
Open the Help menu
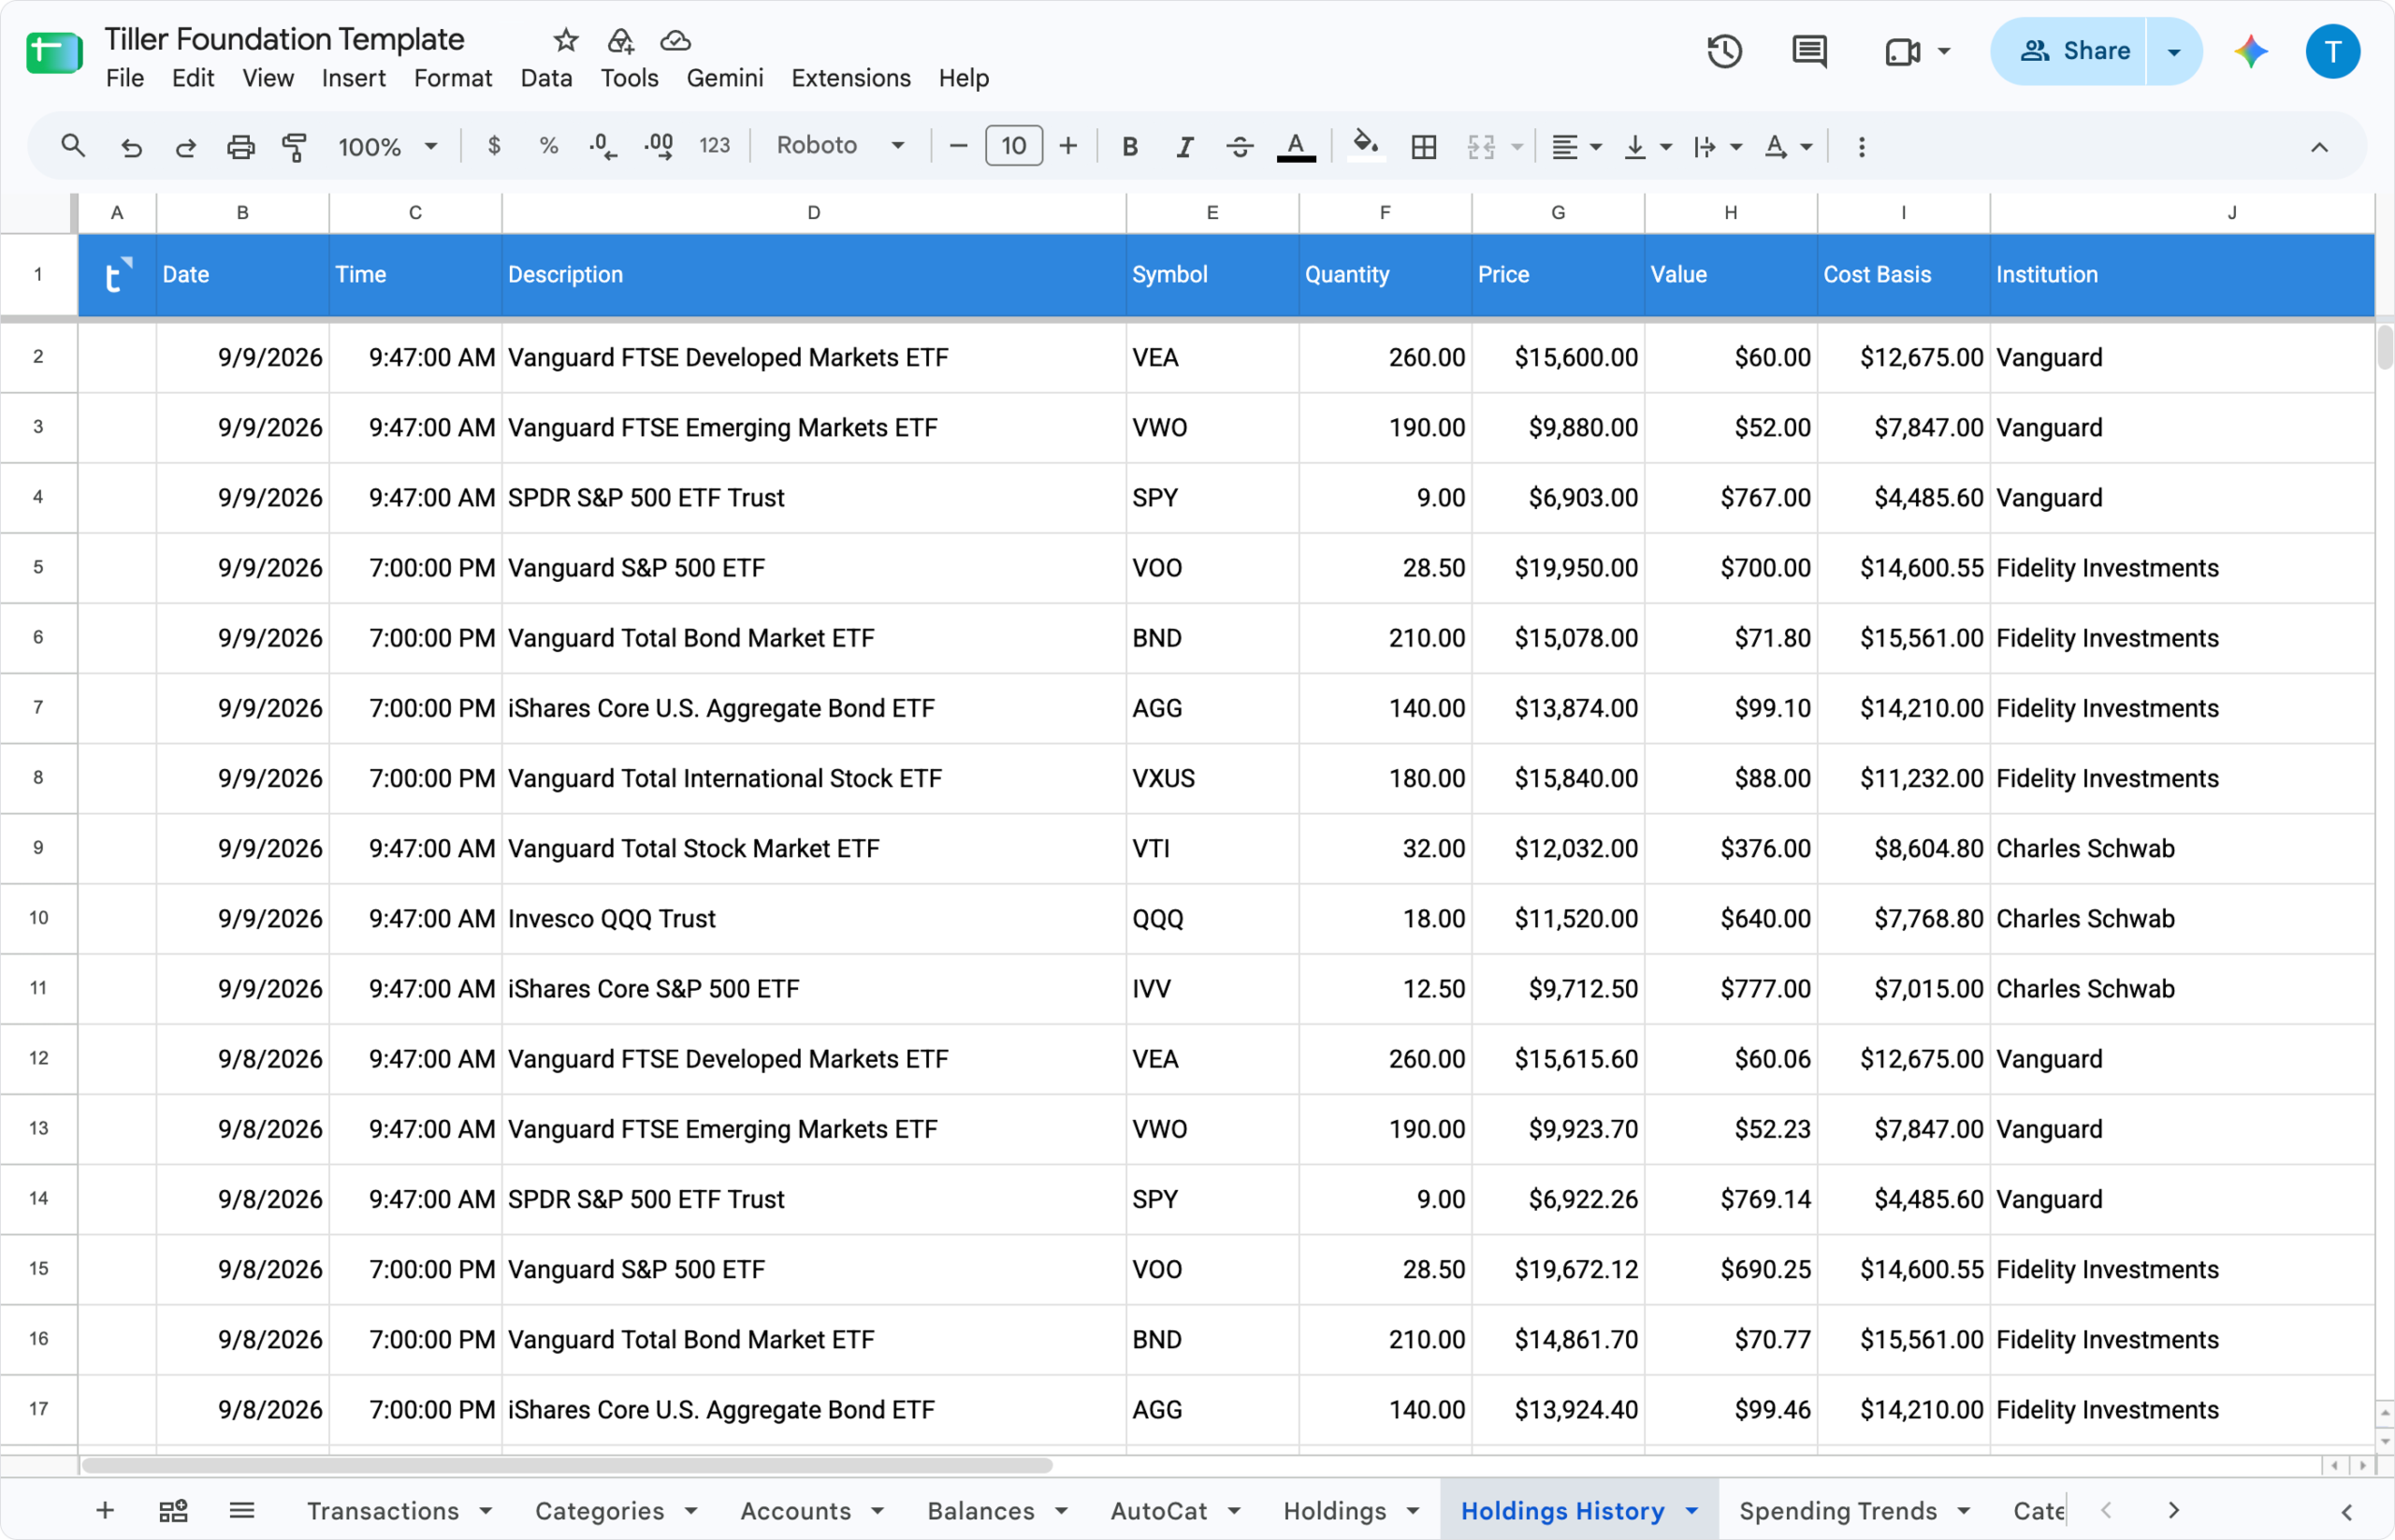[x=963, y=78]
